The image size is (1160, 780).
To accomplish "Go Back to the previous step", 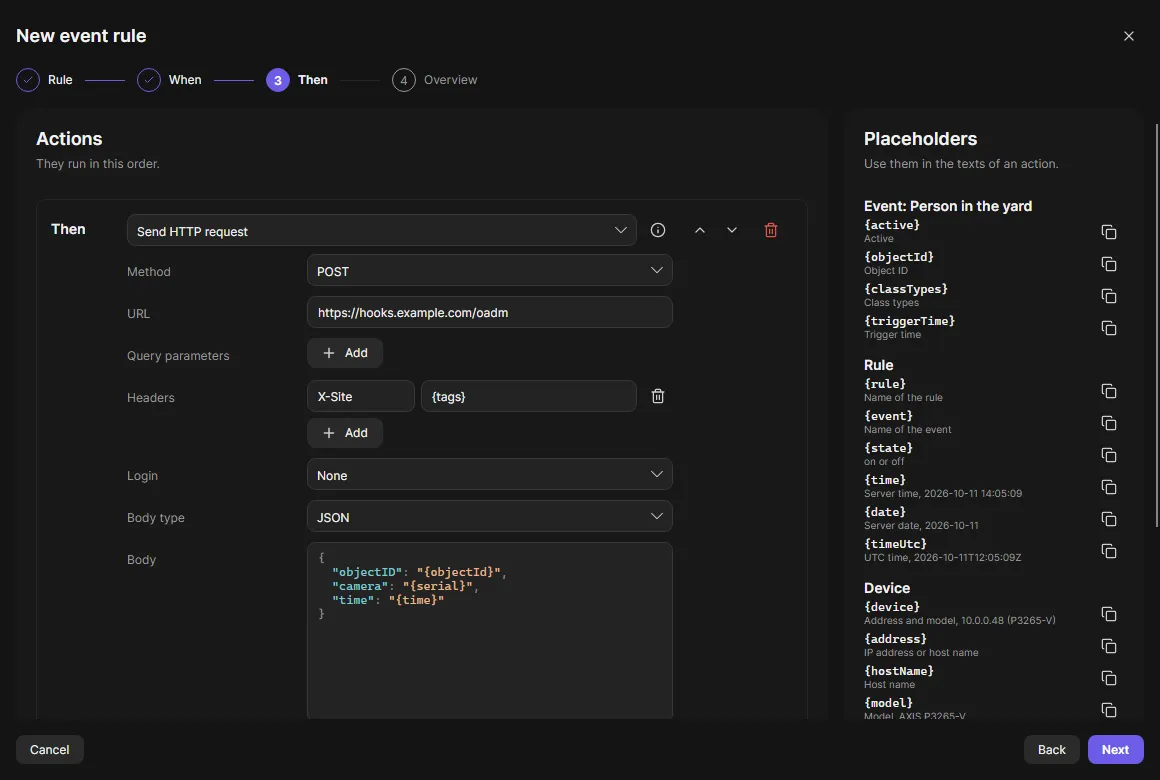I will coord(1051,750).
